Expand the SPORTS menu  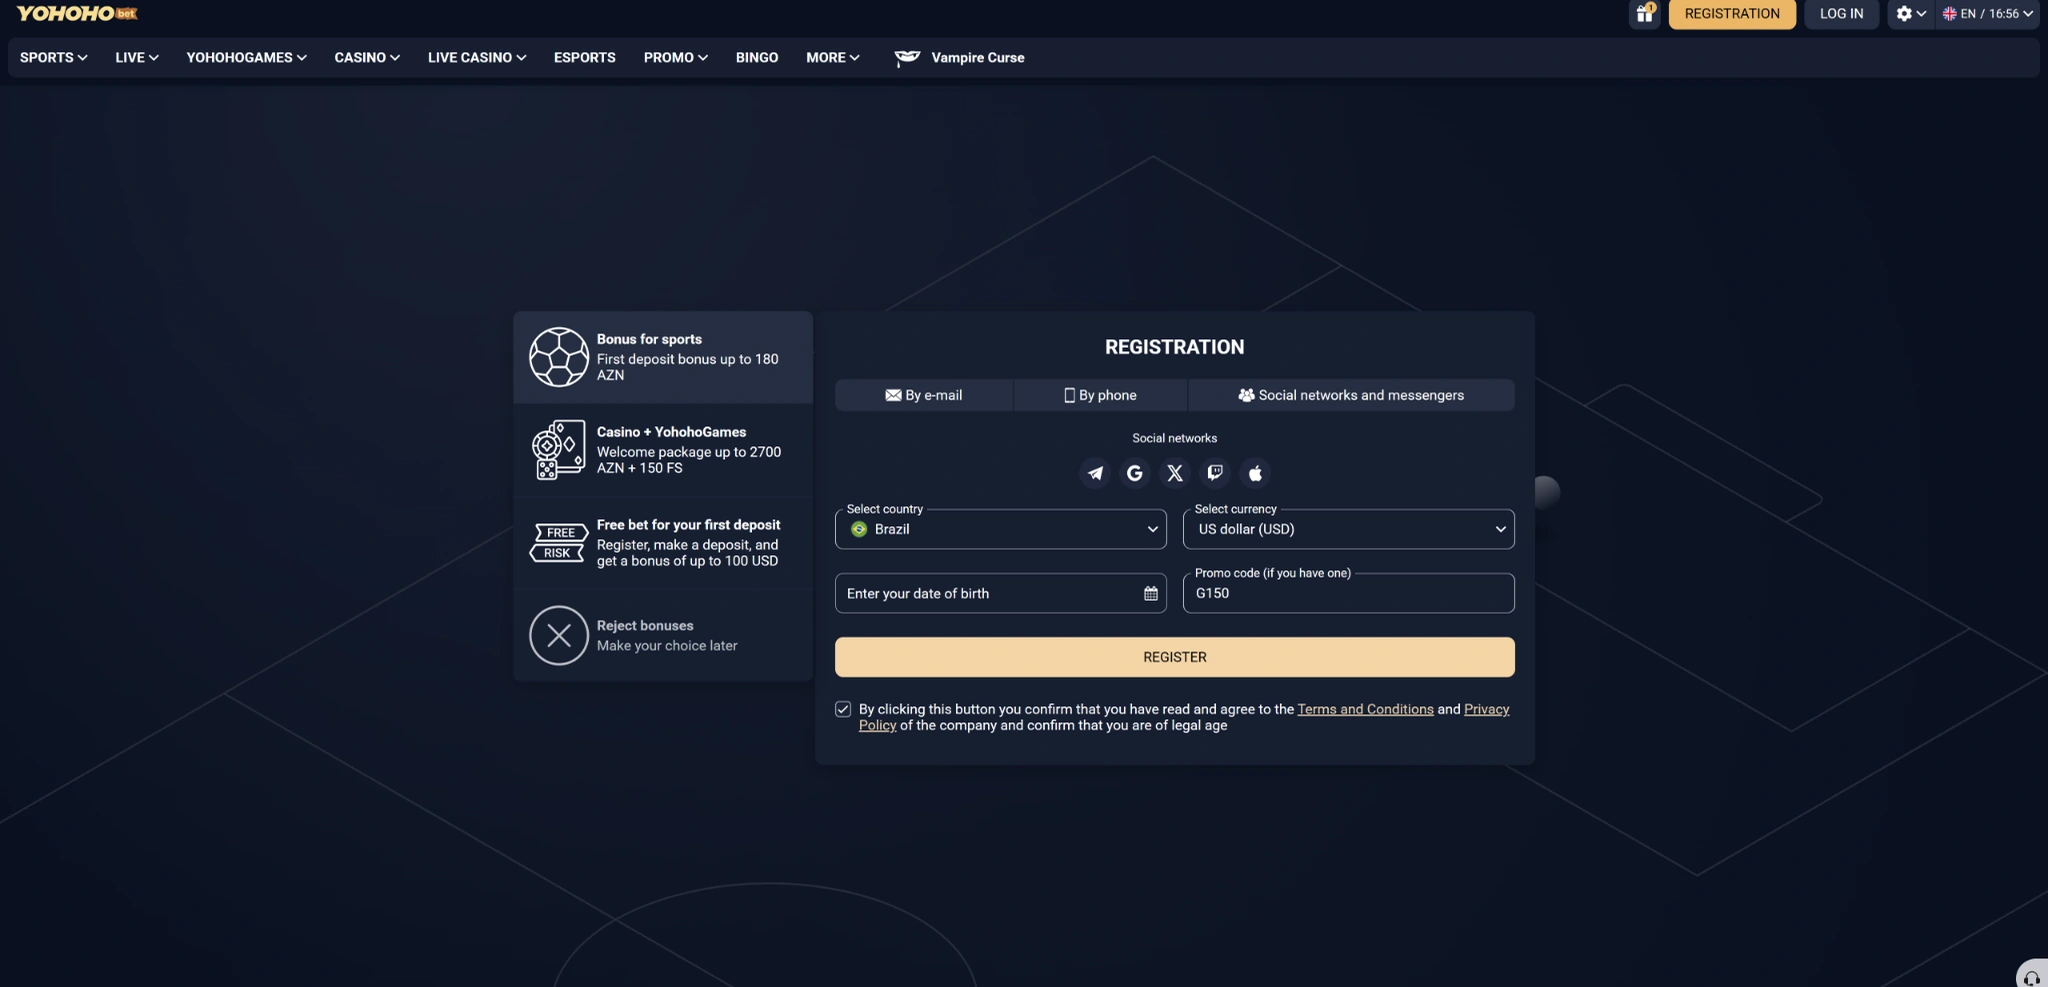[x=54, y=58]
